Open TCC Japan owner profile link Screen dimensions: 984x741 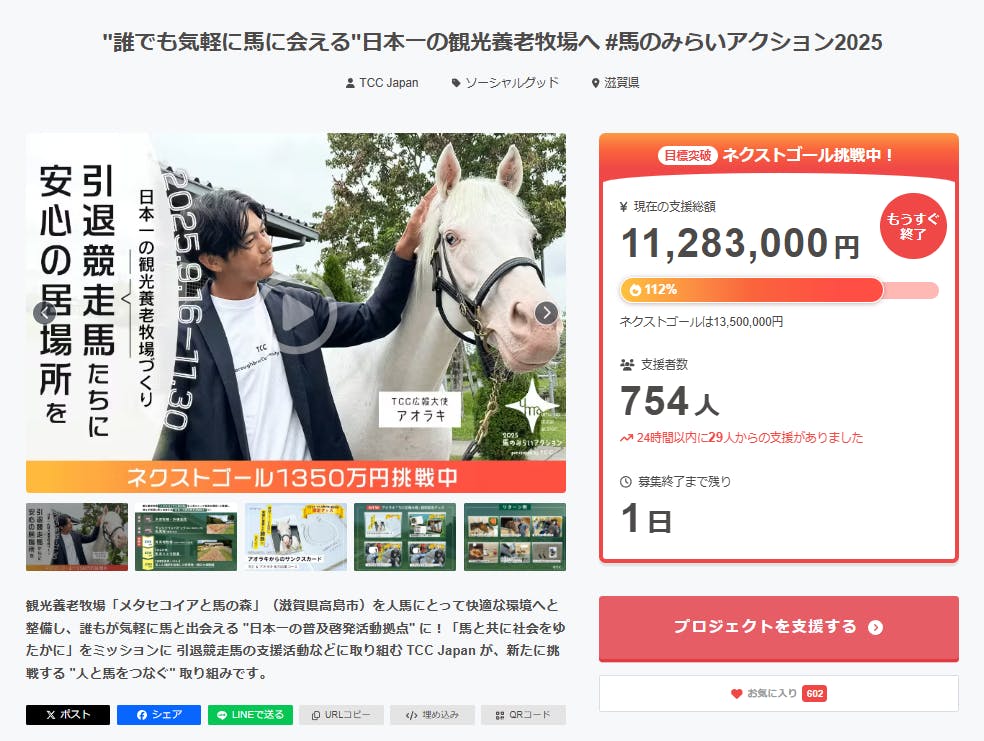(382, 83)
